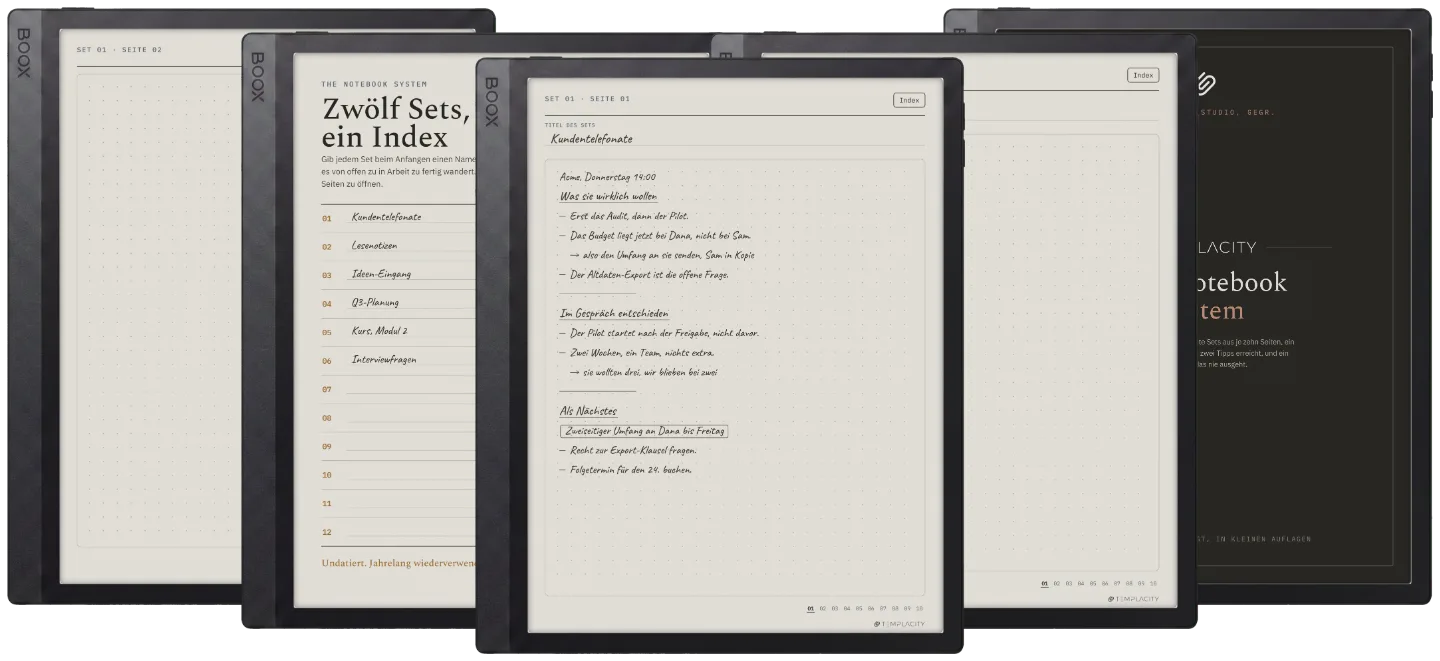Viewport: 1440px width, 661px height.
Task: Click the Templacity logo on the front tablet
Action: coord(899,624)
